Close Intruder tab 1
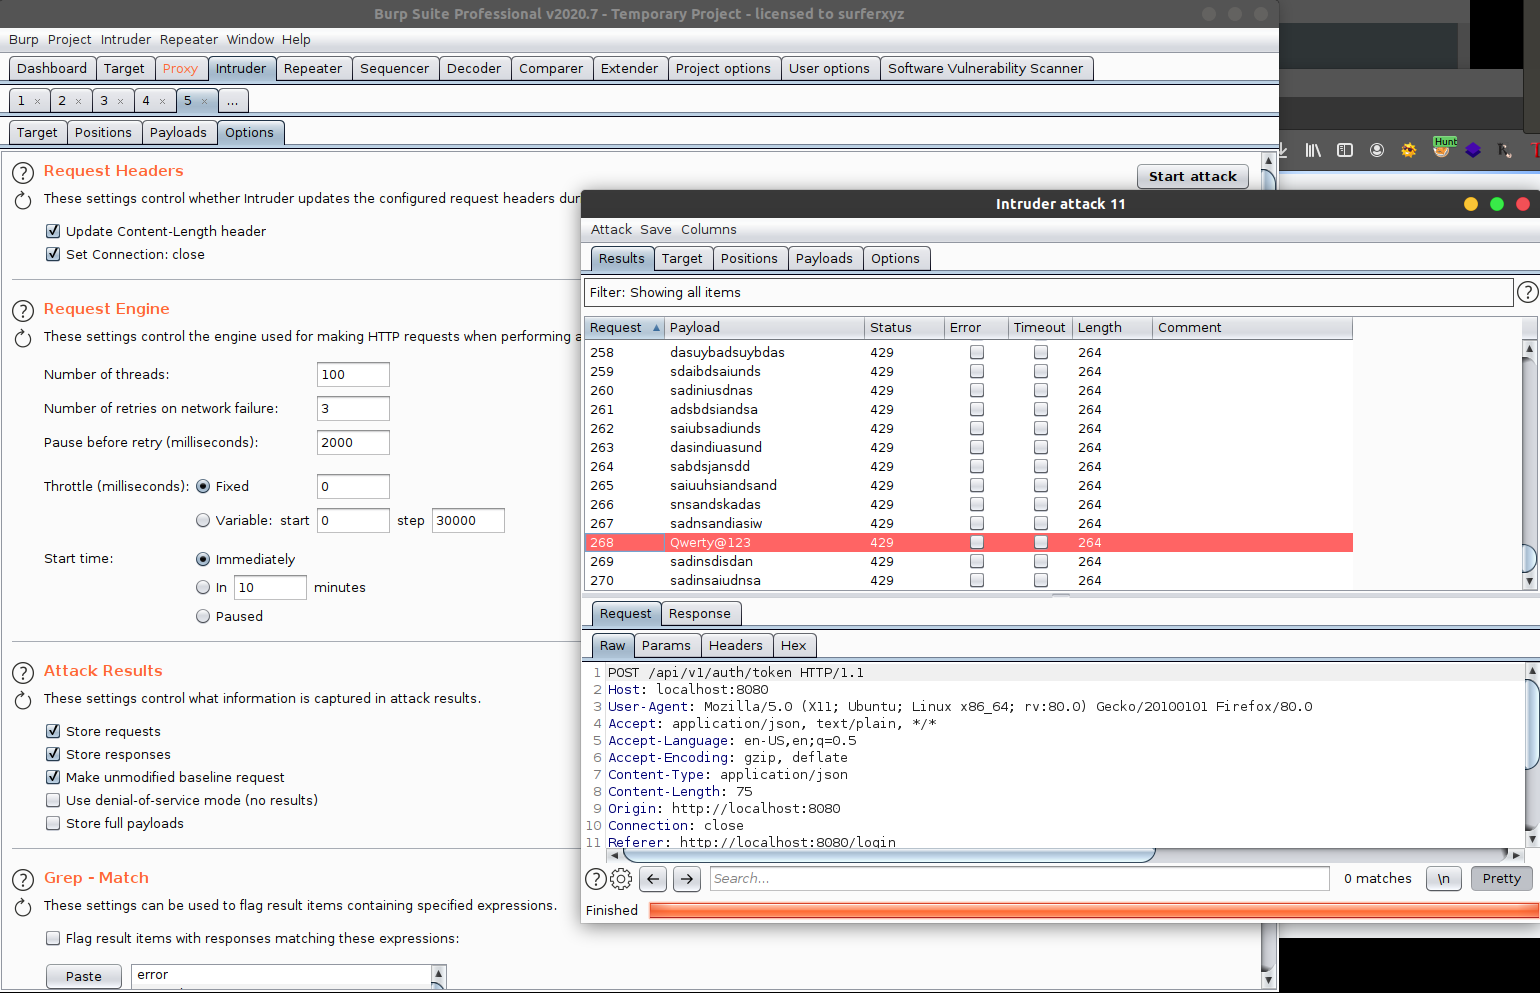This screenshot has width=1540, height=993. click(x=37, y=101)
